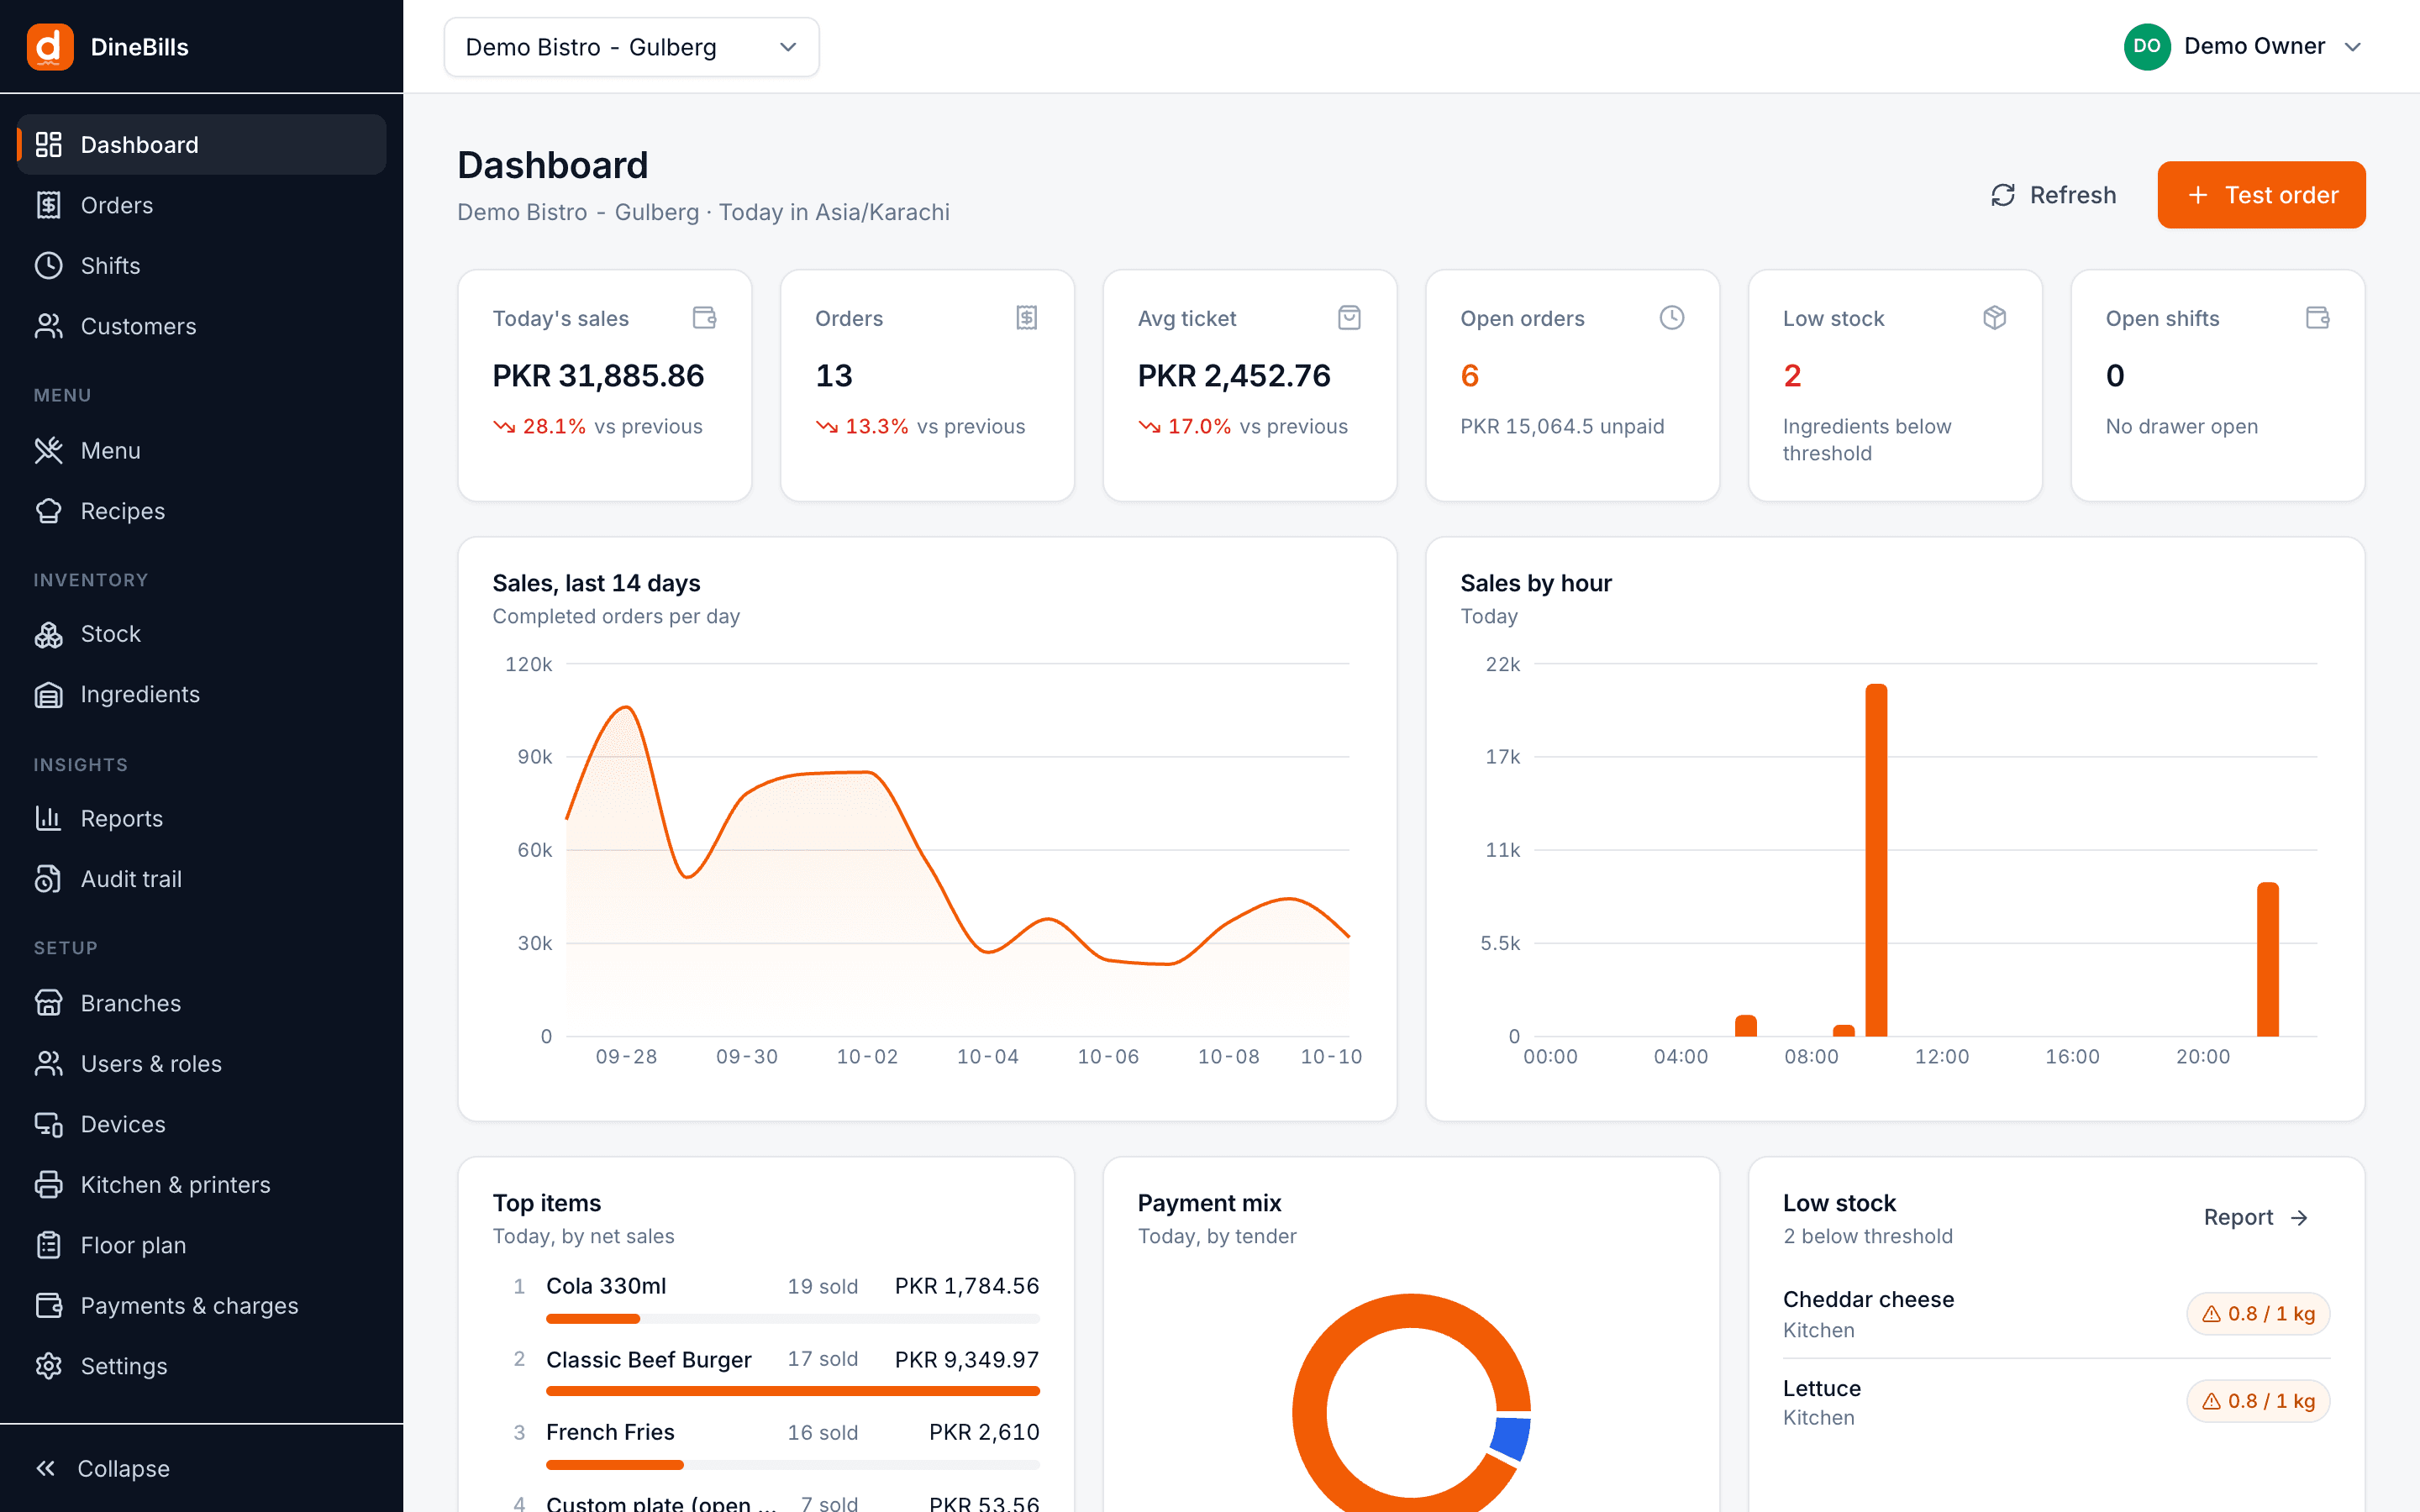Click the Orders card receipt icon

tap(1026, 318)
